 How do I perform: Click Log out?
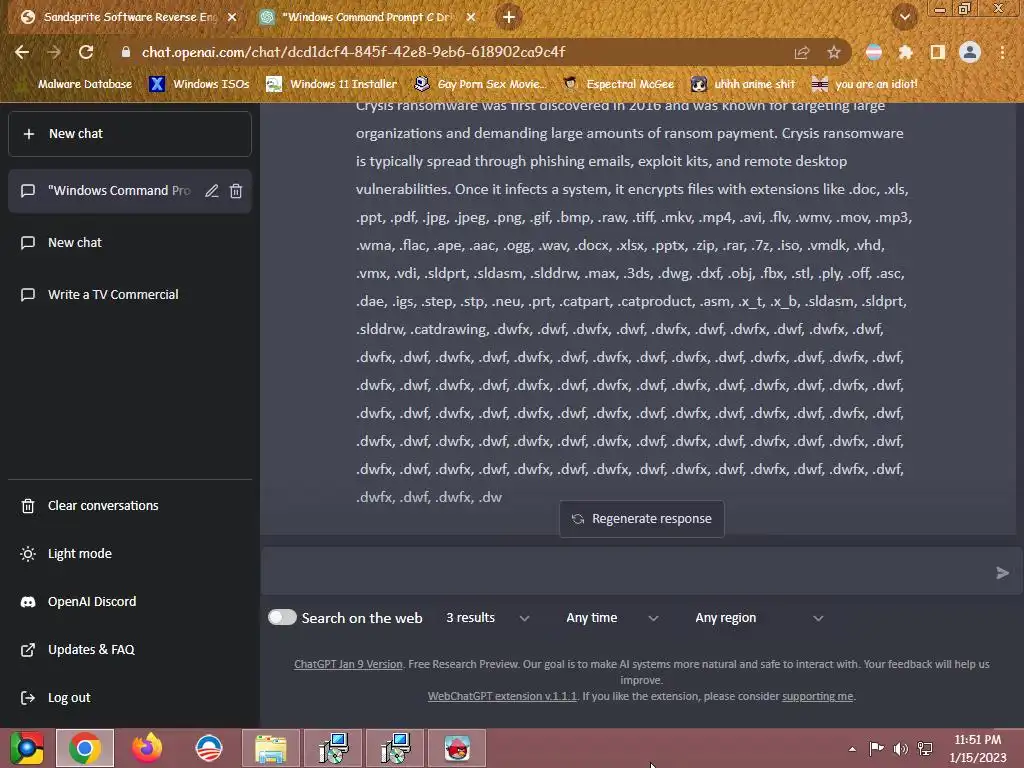point(129,697)
